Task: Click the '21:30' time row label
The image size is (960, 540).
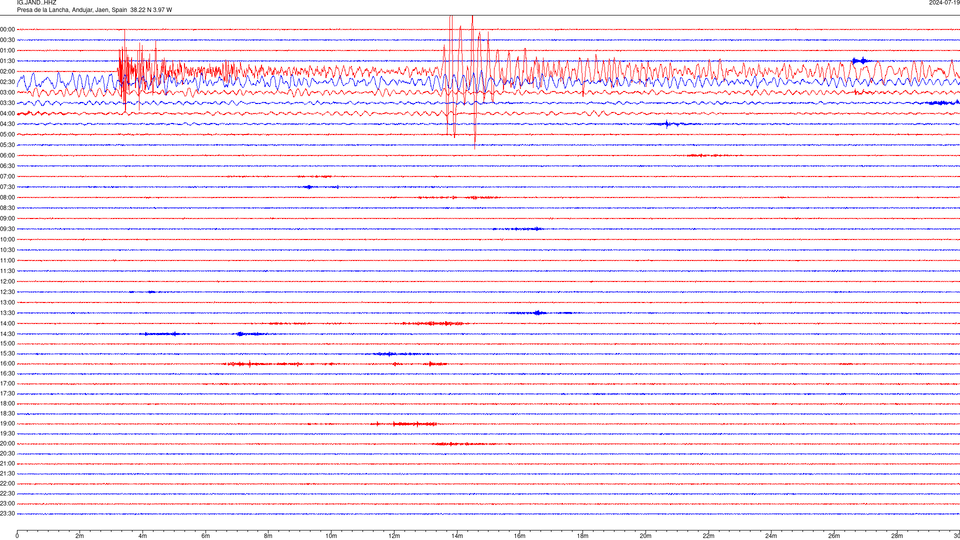Action: (x=7, y=473)
